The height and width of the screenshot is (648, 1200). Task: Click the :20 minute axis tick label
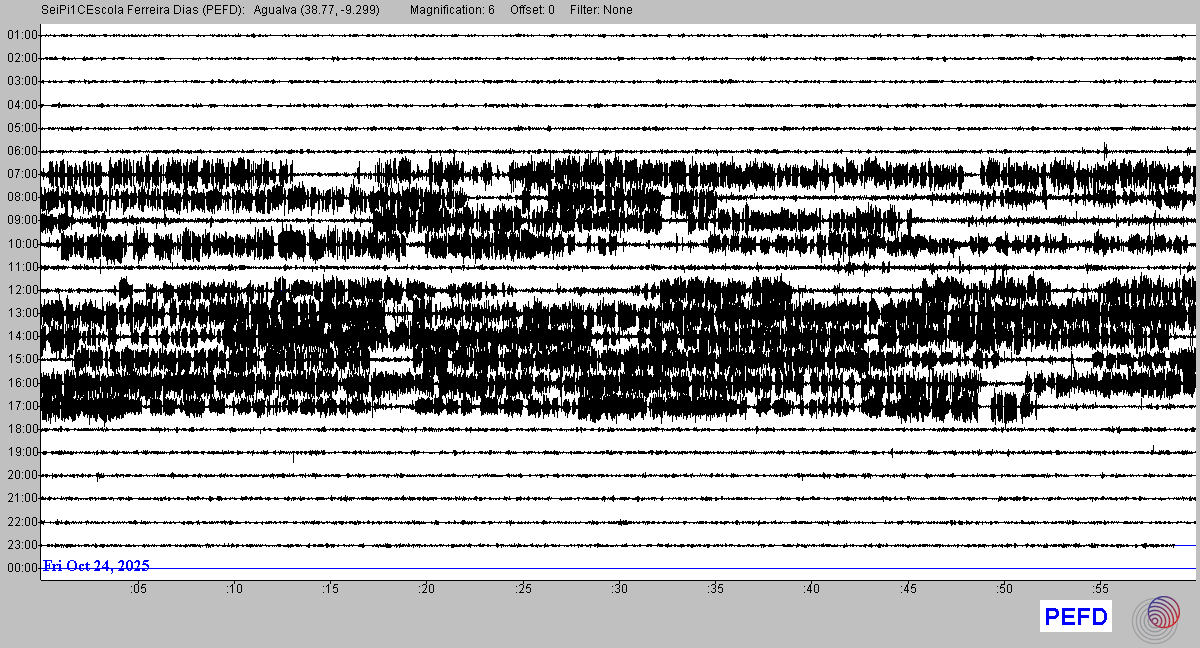pos(426,589)
